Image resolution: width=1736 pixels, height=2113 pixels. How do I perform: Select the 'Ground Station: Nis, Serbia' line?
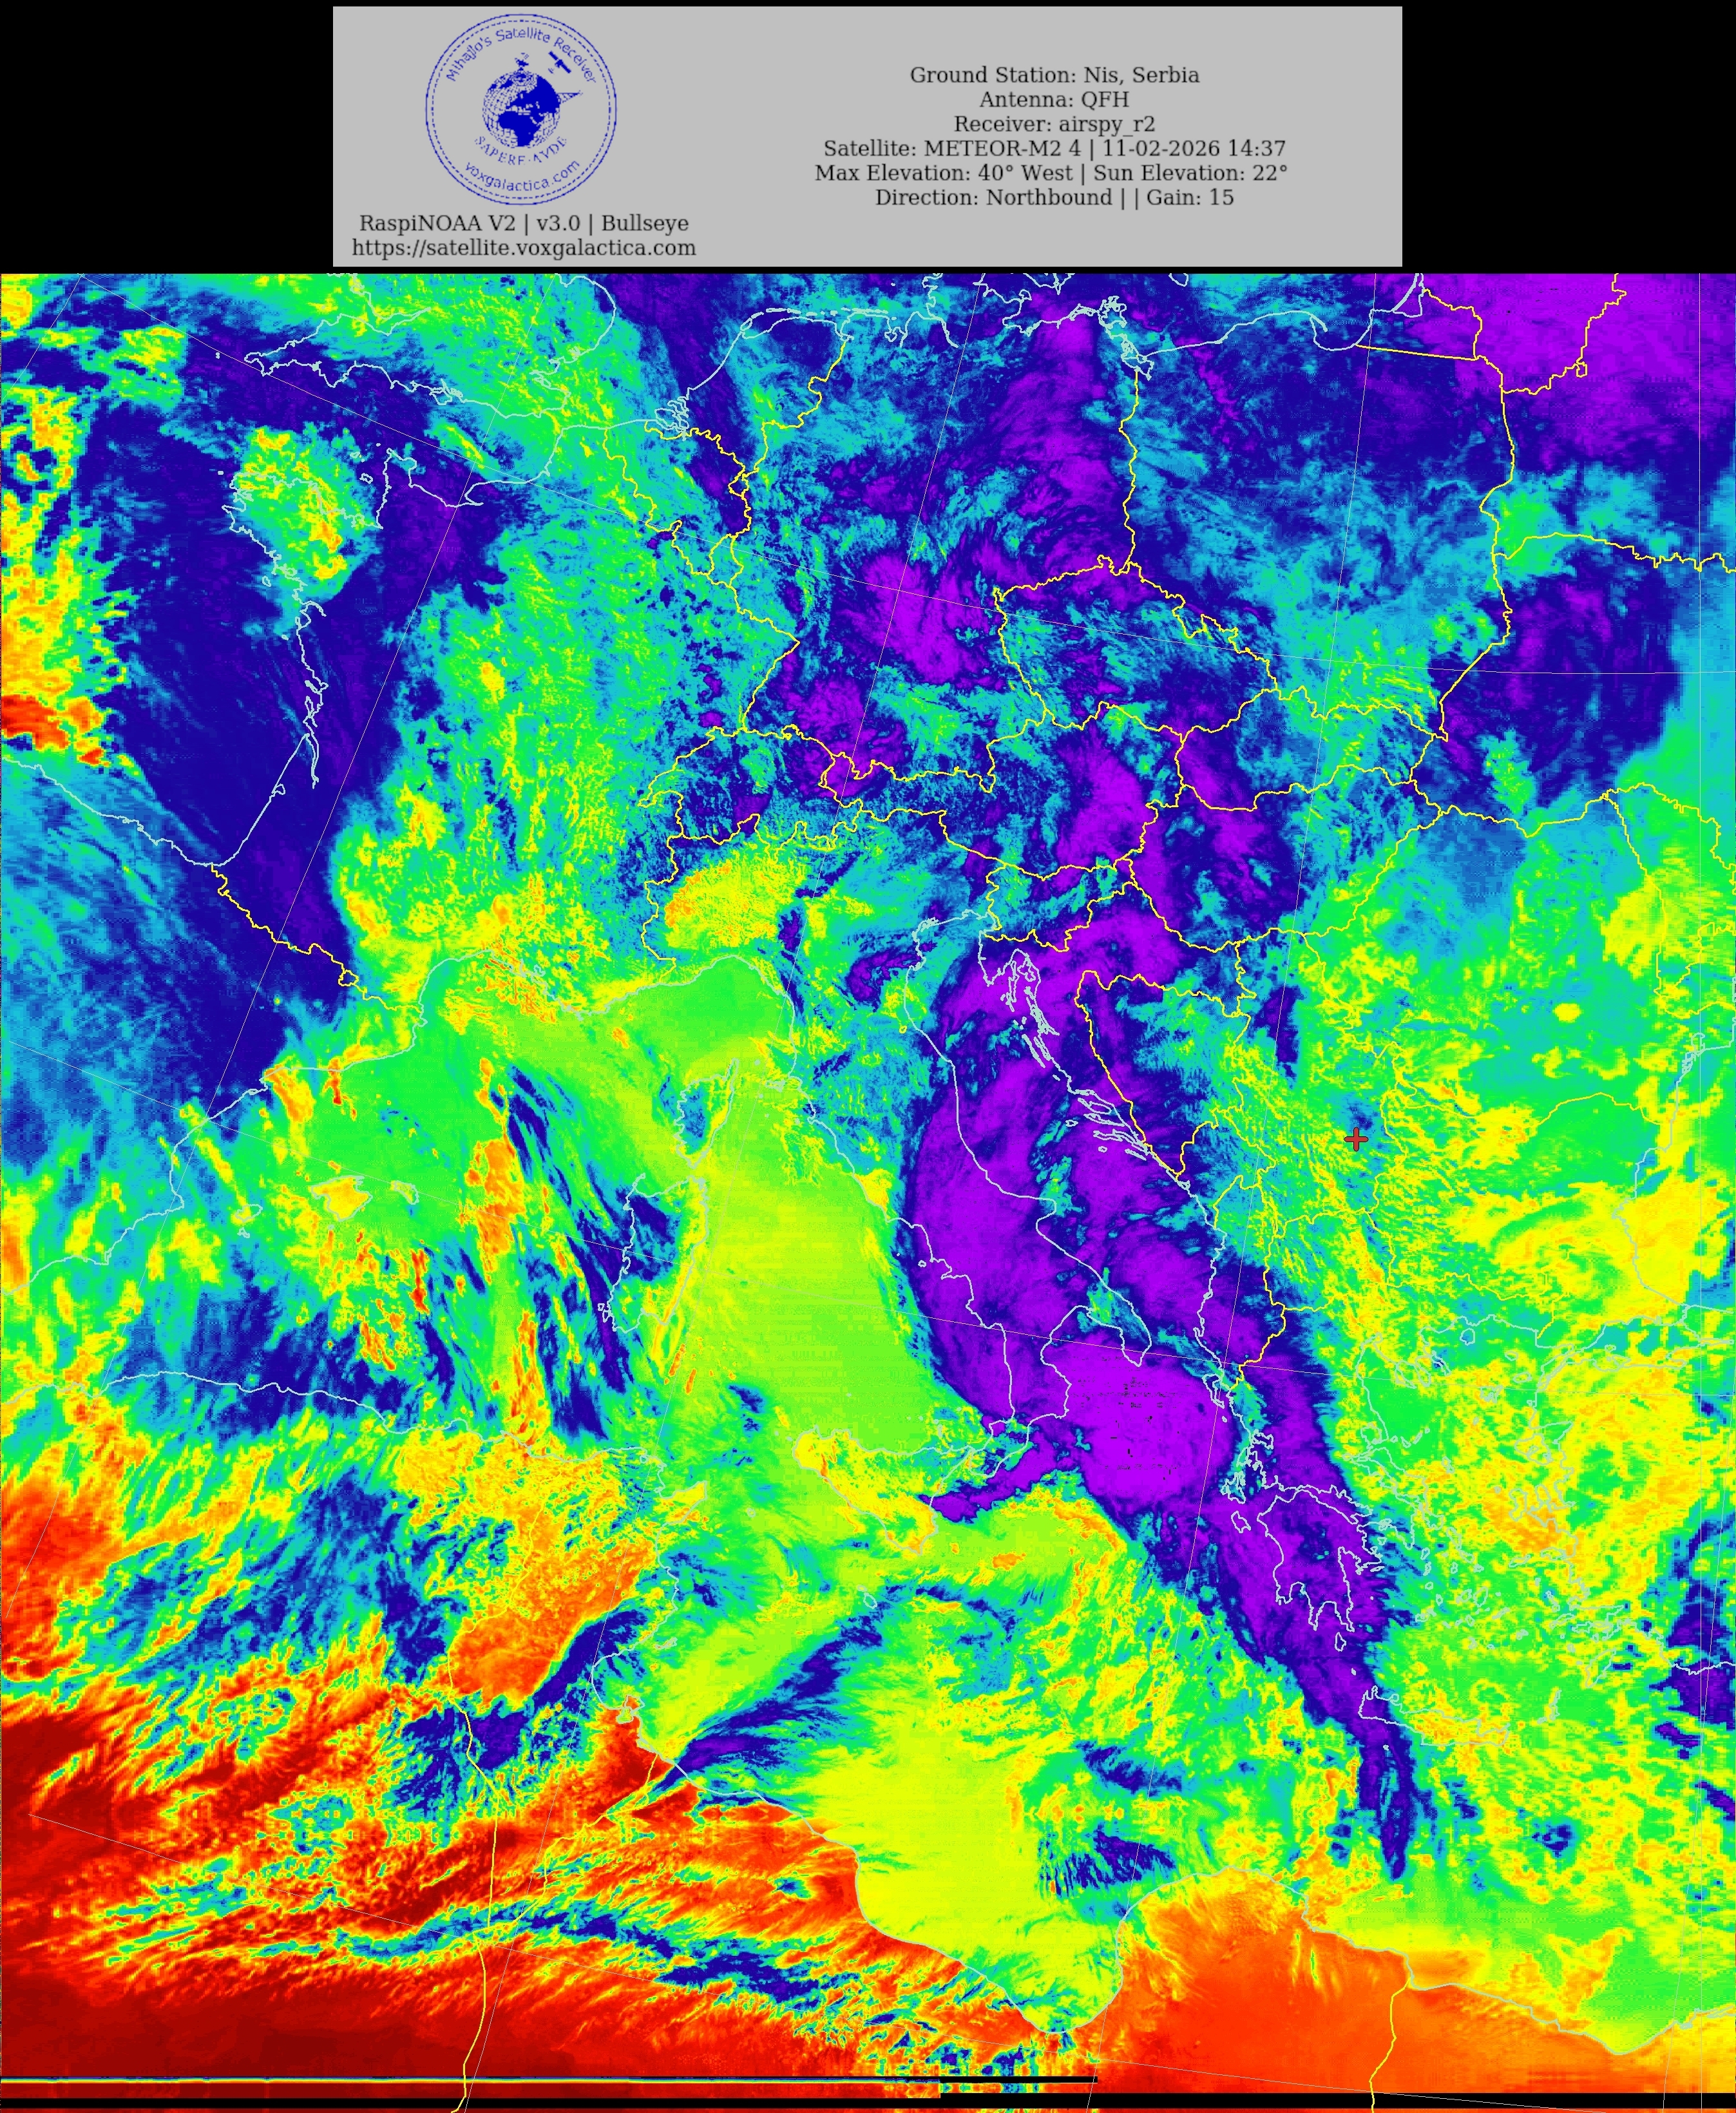pyautogui.click(x=1054, y=75)
